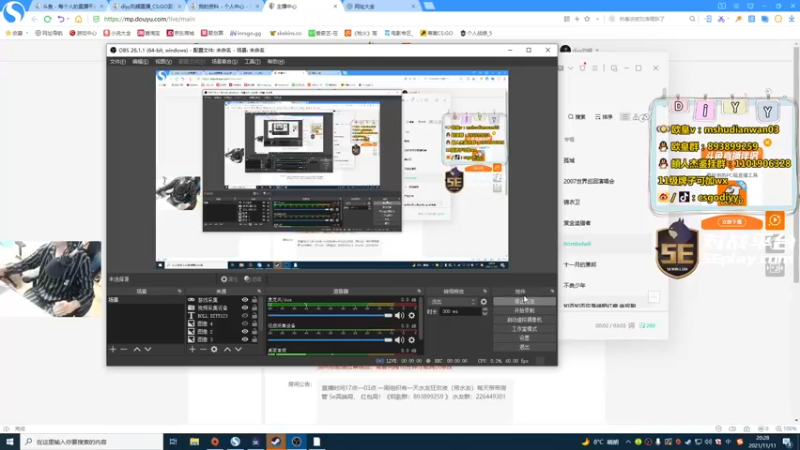Open OBS icon in the taskbar
This screenshot has width=800, height=450.
[296, 441]
